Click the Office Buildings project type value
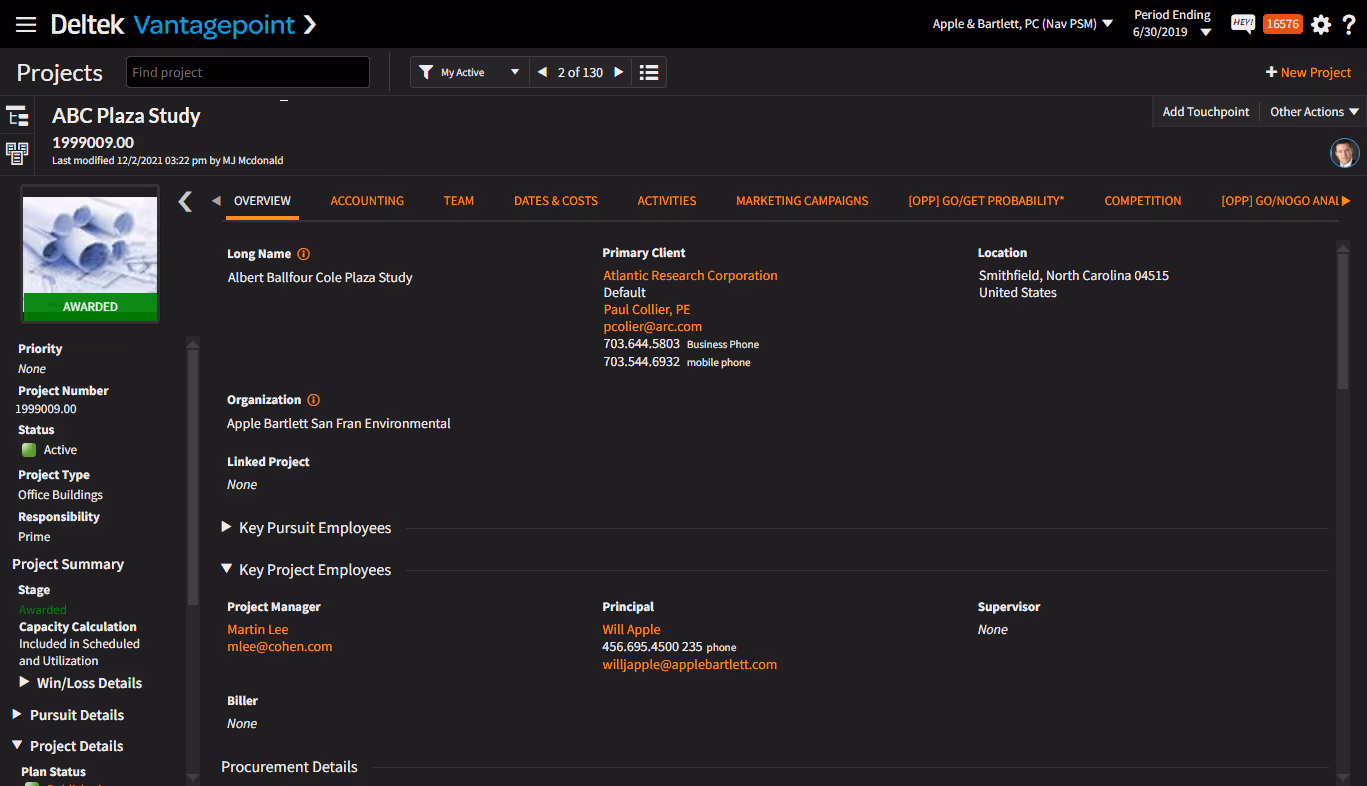The height and width of the screenshot is (786, 1367). tap(60, 494)
